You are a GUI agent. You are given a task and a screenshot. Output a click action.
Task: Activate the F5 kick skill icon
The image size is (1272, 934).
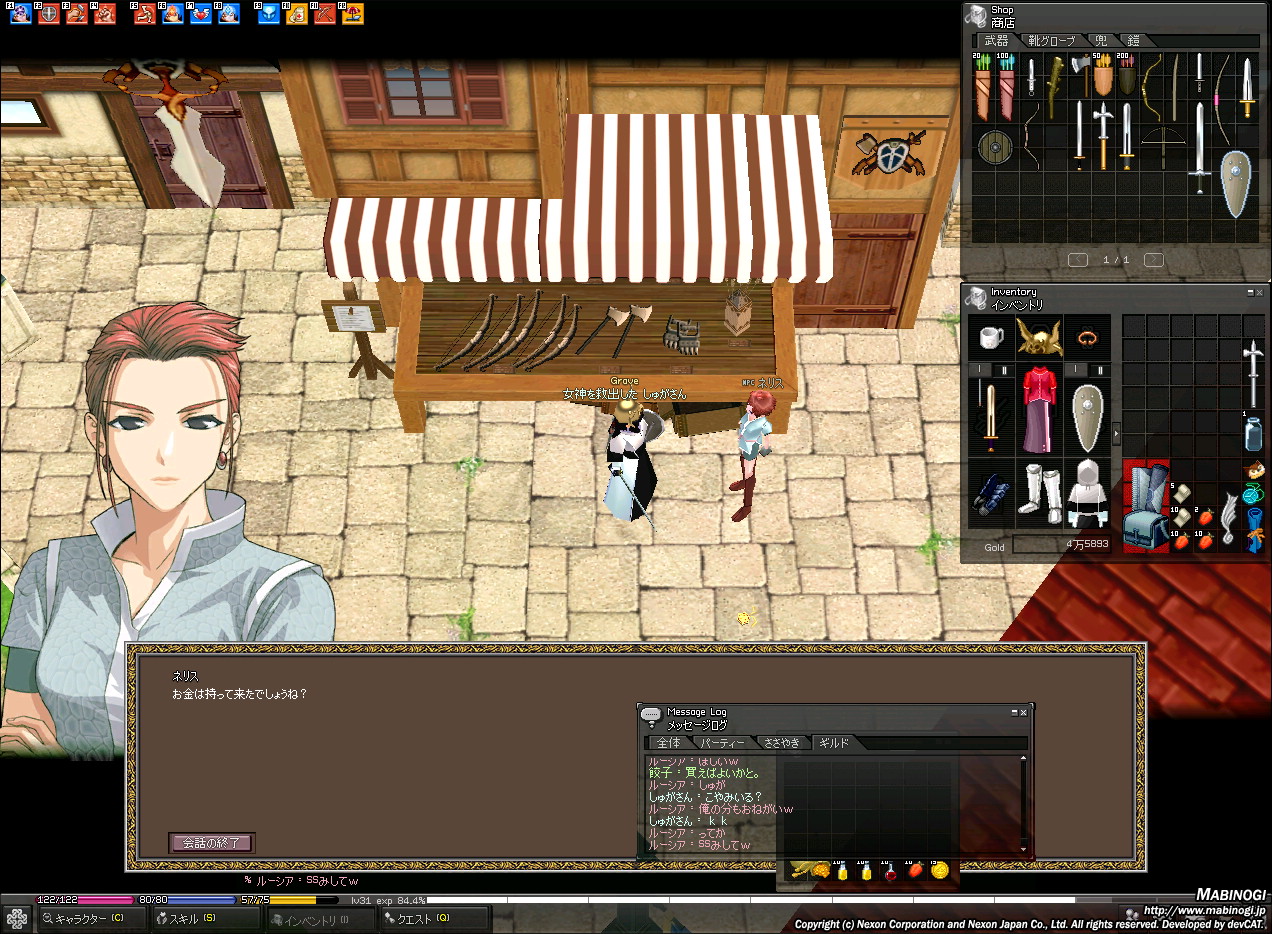pos(144,14)
